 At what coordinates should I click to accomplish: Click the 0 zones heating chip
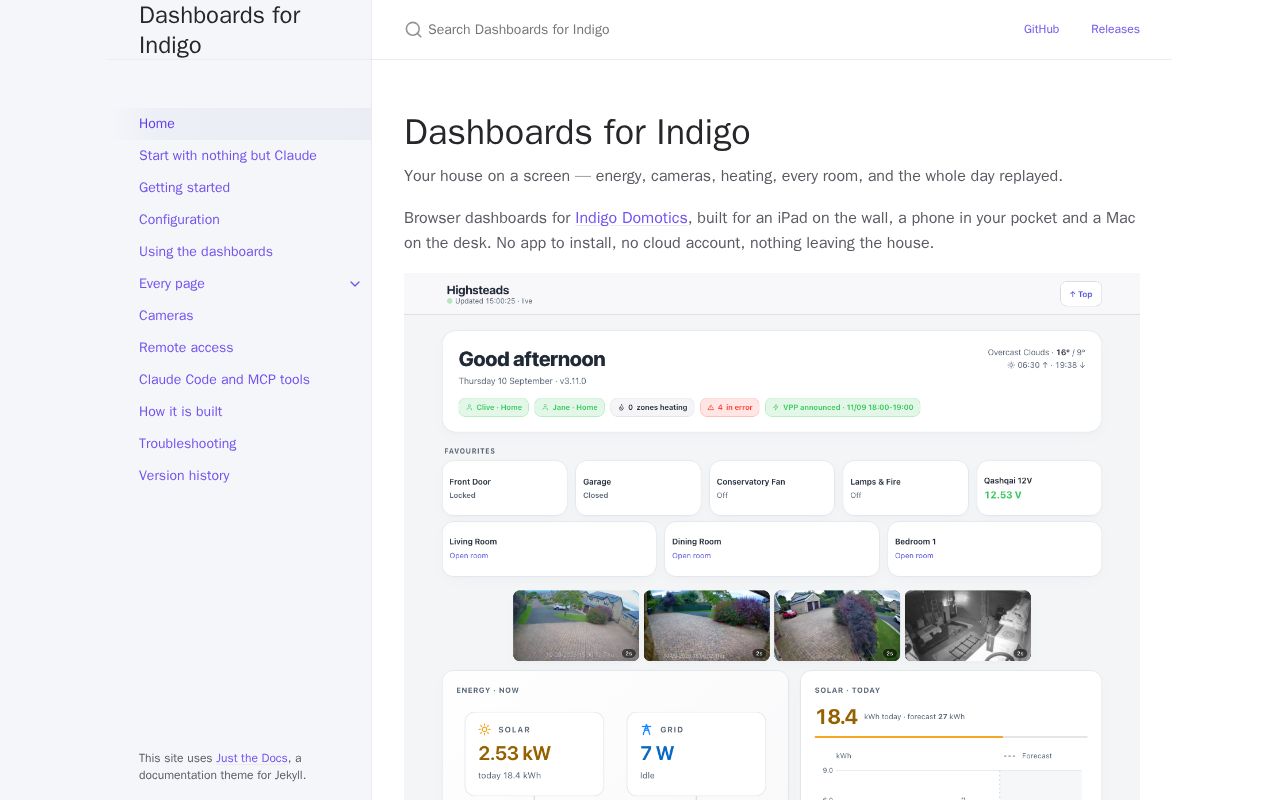point(652,407)
